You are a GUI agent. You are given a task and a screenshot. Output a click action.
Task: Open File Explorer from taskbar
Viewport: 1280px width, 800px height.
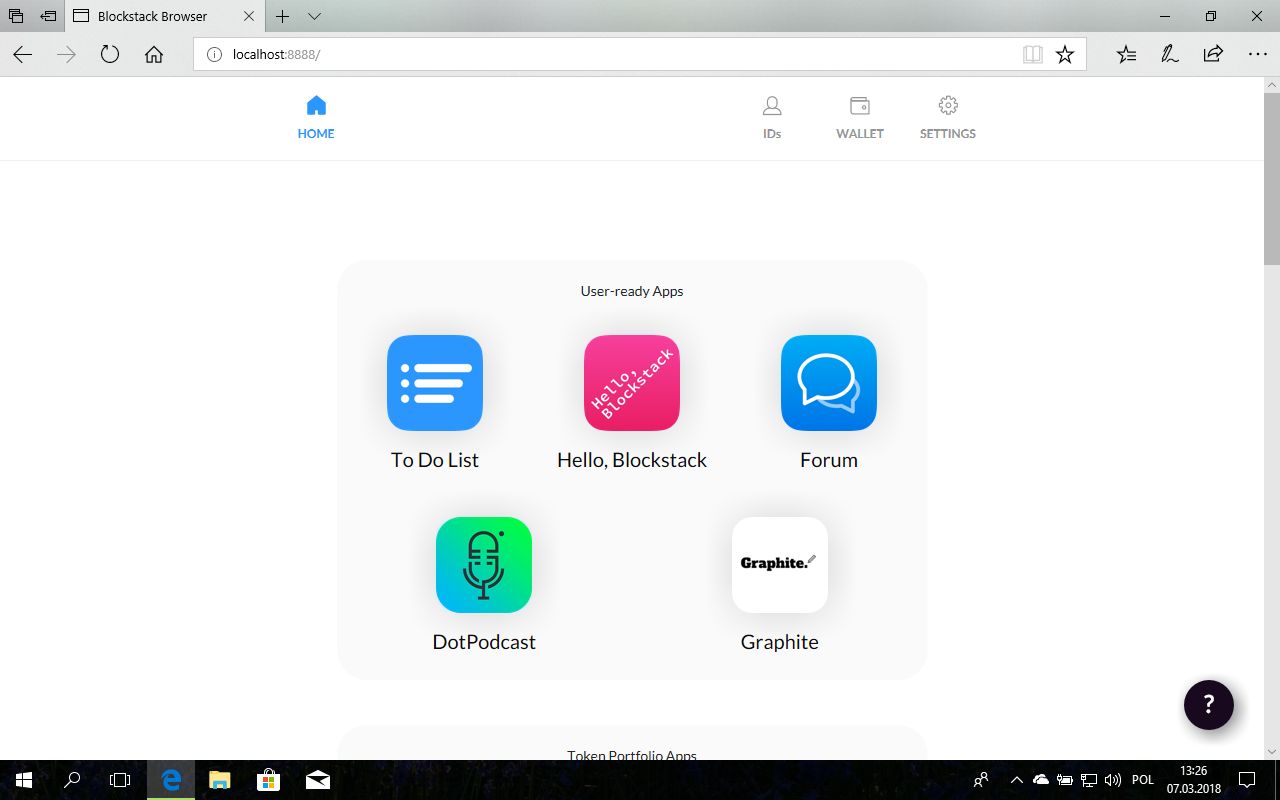pyautogui.click(x=219, y=780)
